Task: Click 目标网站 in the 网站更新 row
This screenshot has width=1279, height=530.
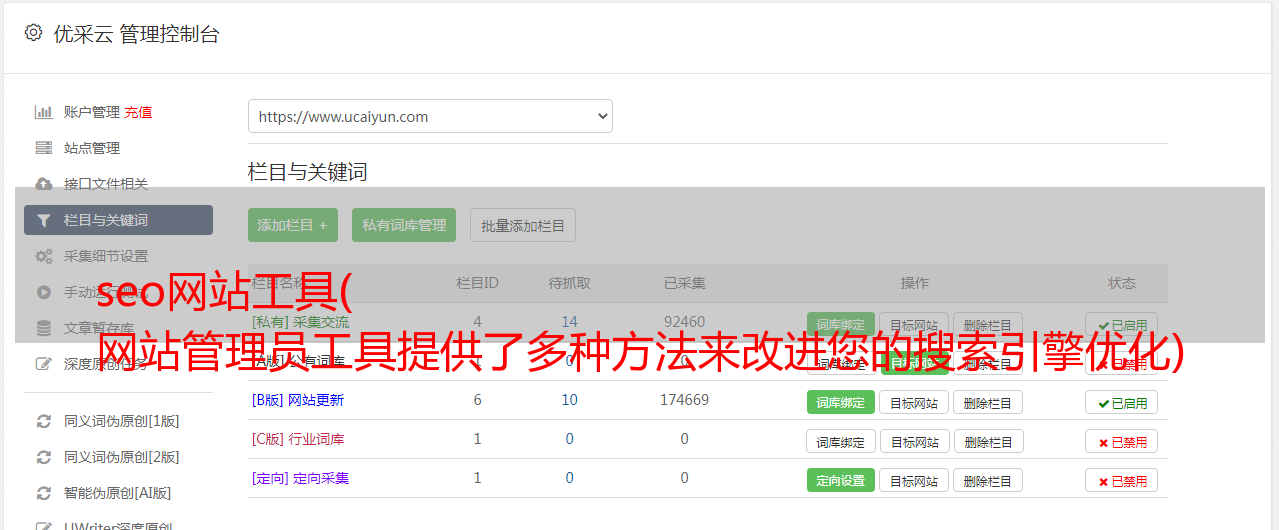Action: point(914,402)
